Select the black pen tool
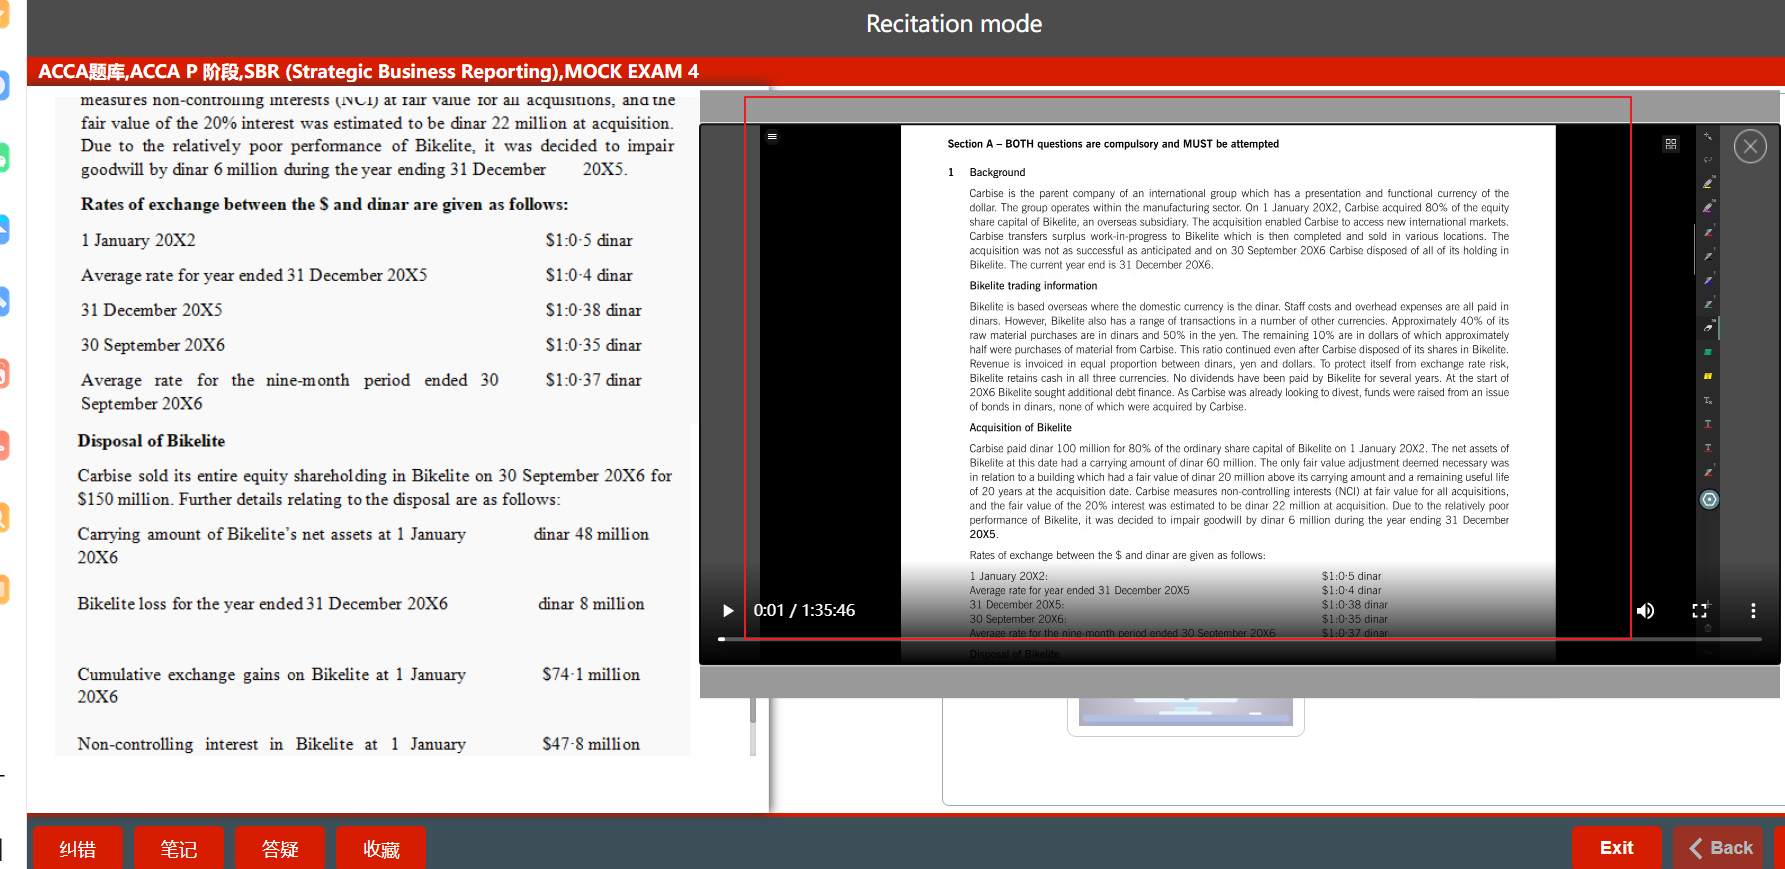 point(1708,256)
